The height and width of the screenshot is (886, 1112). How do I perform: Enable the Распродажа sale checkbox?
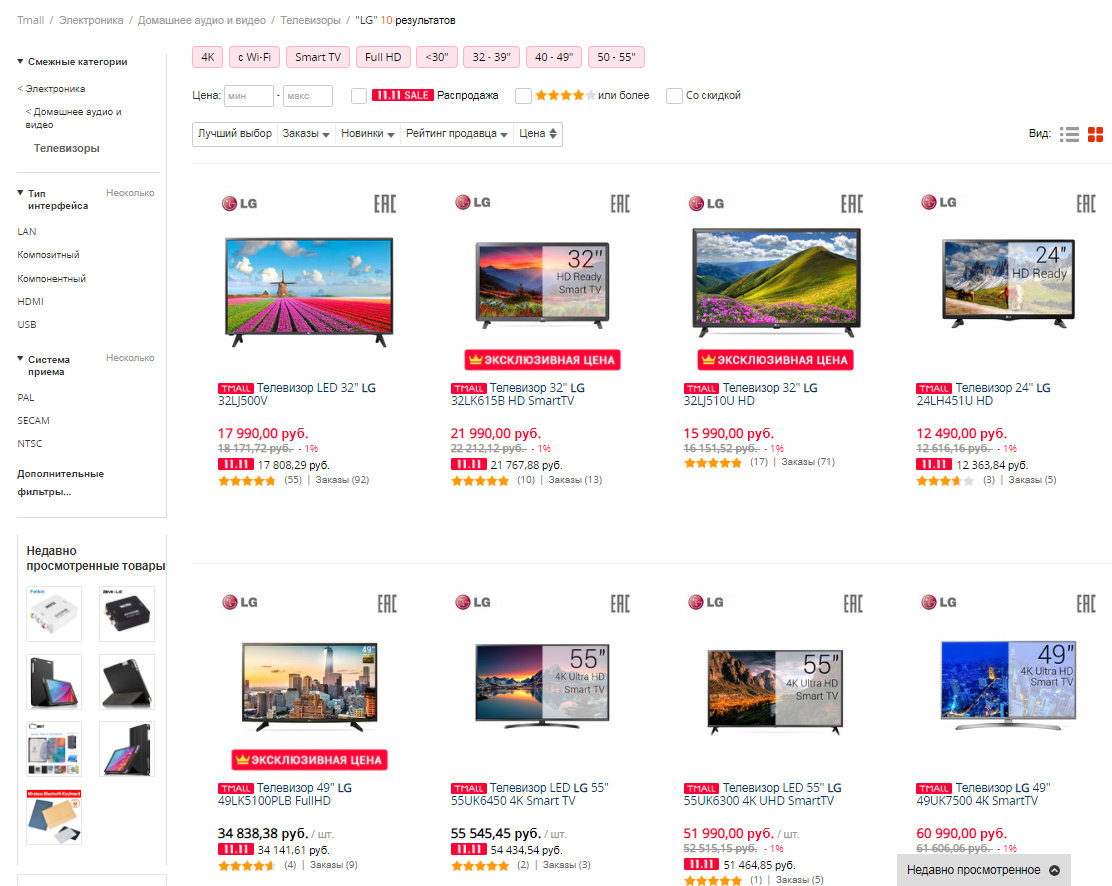(x=359, y=96)
